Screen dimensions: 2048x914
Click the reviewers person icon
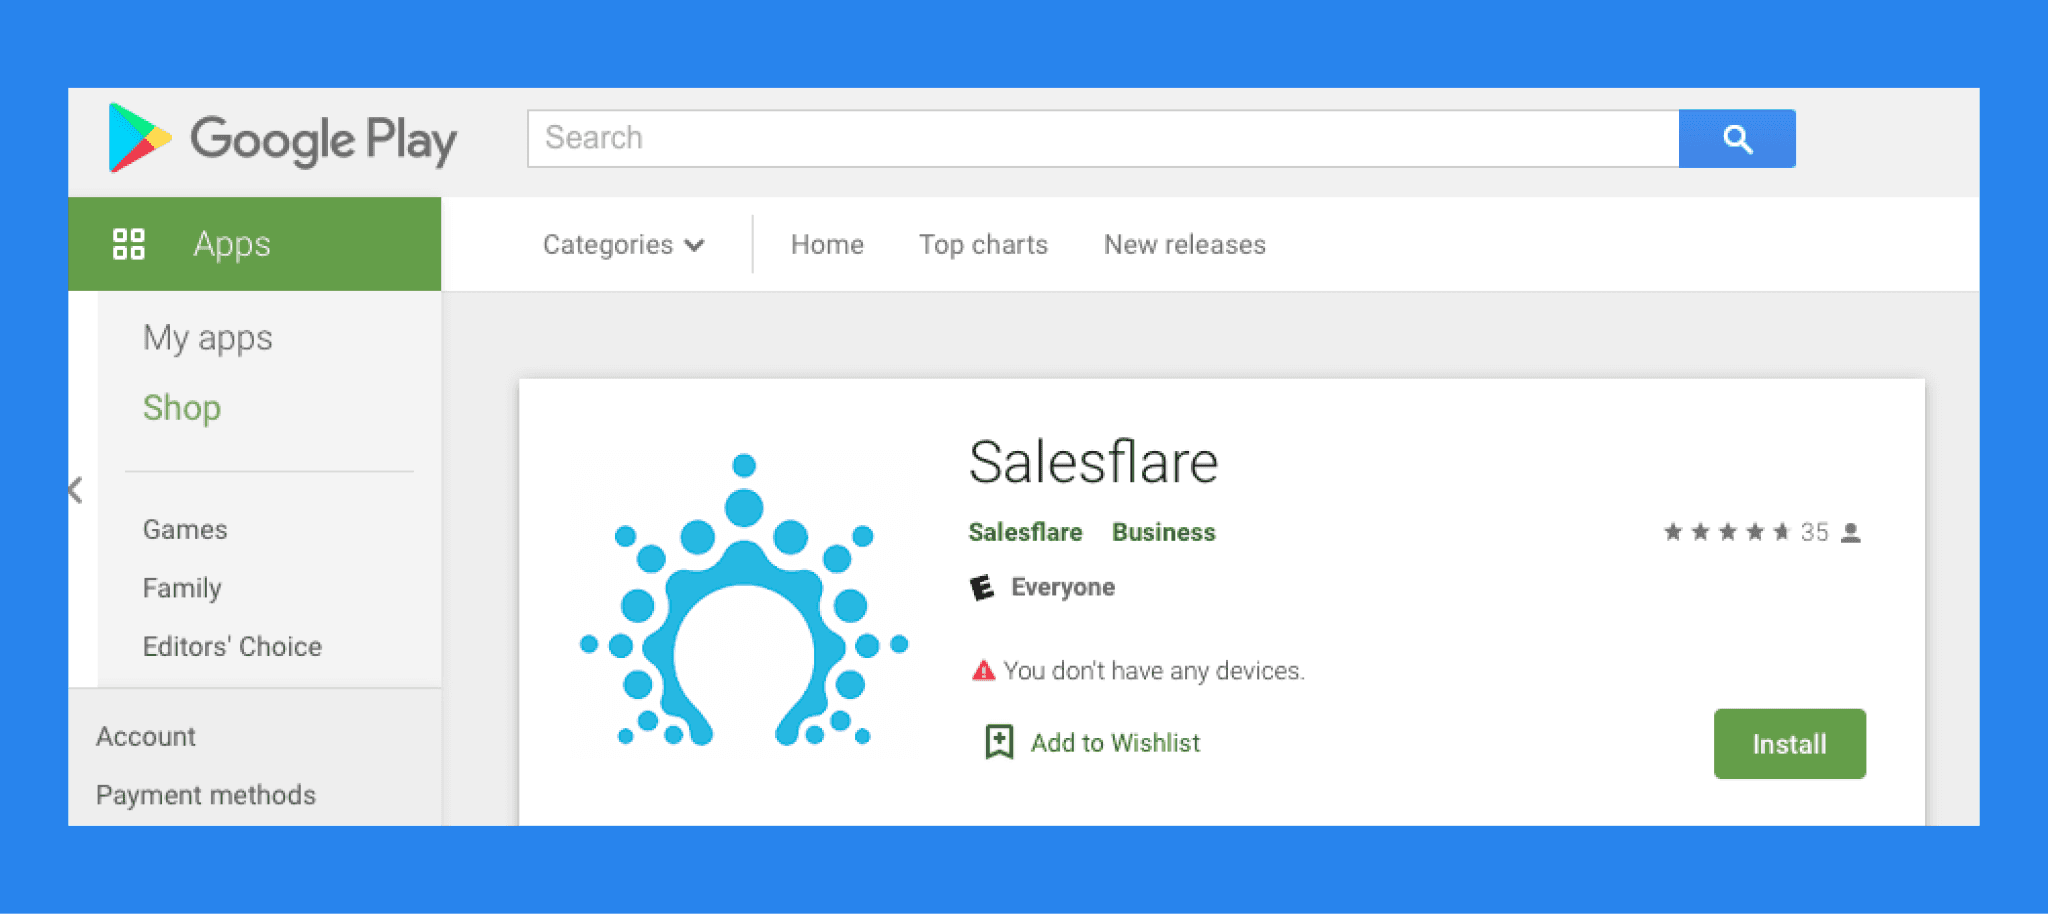coord(1851,532)
